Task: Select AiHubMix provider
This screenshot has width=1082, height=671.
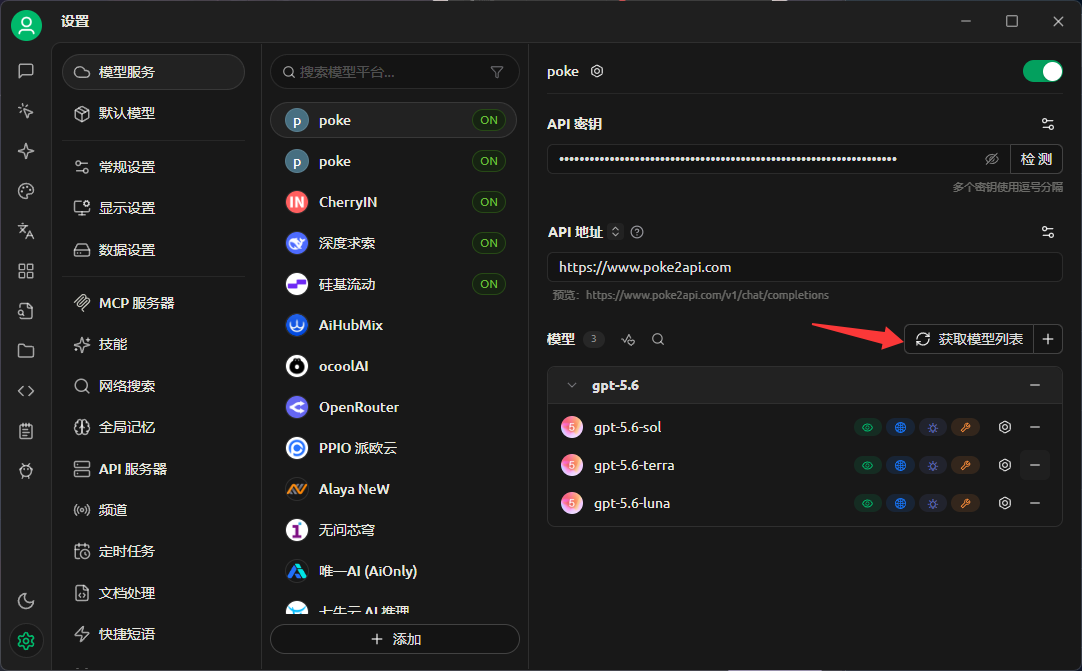Action: (393, 325)
